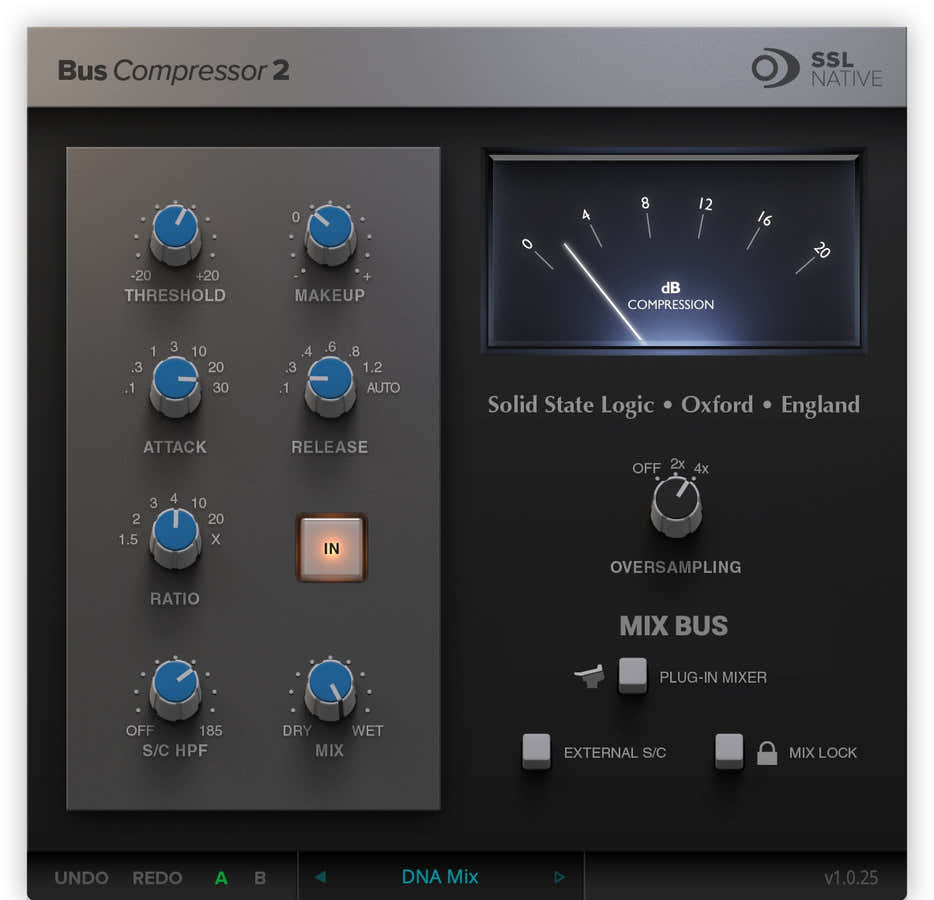Screen dimensions: 934x900
Task: Click the 185 label of S/C HPF
Action: 210,731
